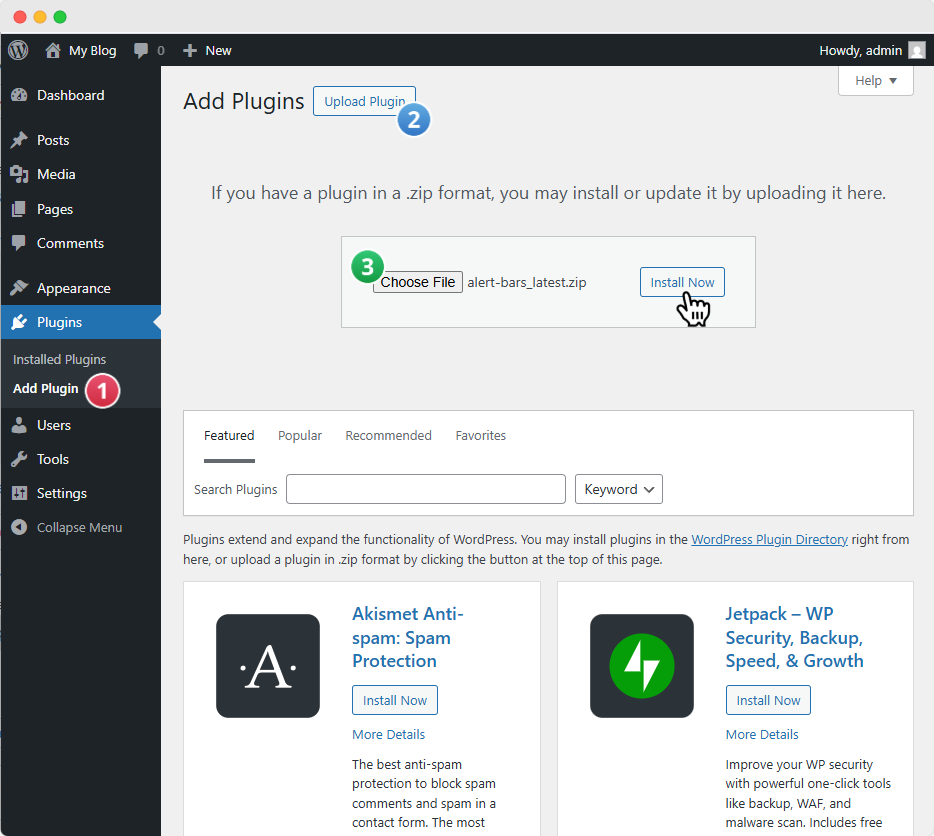Open the WordPress Plugin Directory link
This screenshot has height=836, width=934.
pyautogui.click(x=769, y=540)
